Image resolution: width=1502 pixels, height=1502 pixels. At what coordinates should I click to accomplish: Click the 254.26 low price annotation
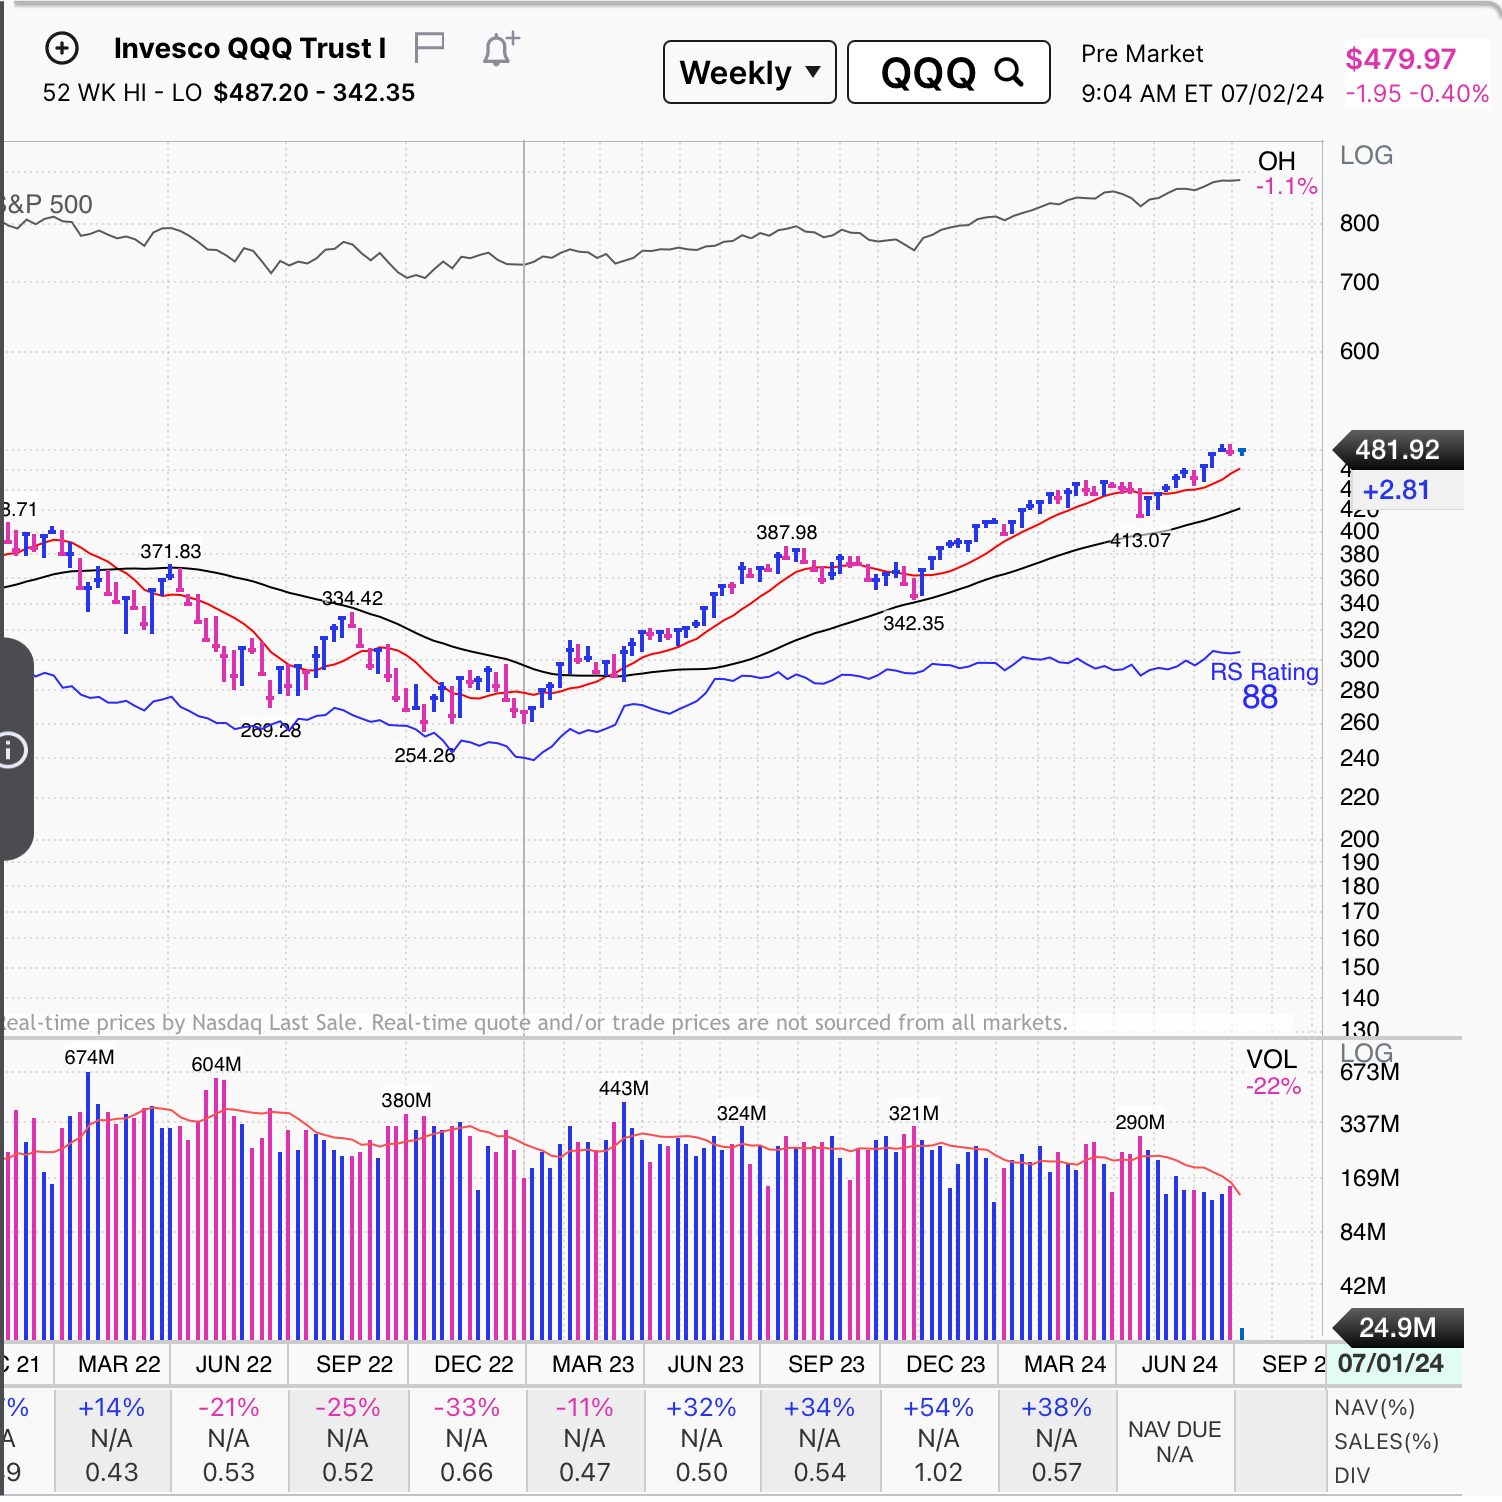click(x=424, y=755)
